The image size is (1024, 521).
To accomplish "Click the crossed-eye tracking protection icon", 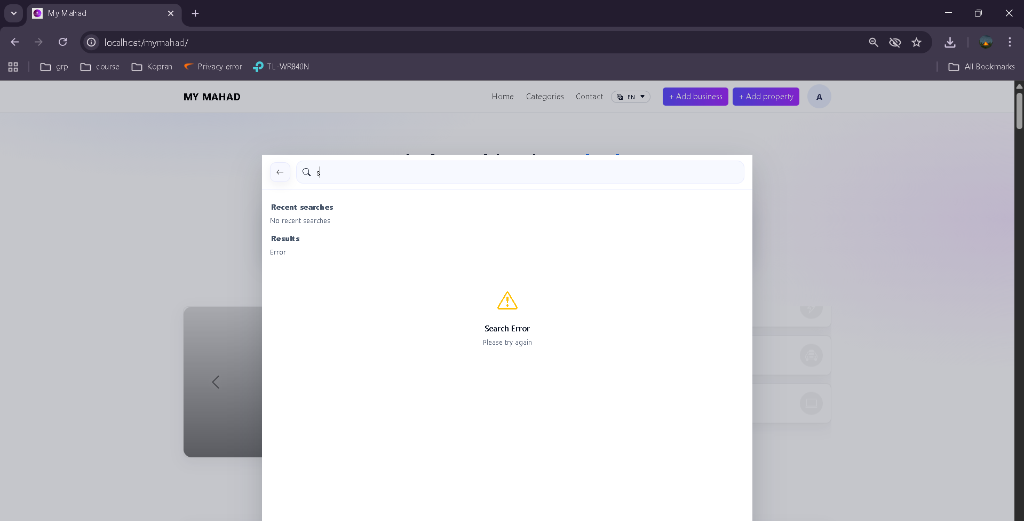I will pos(895,42).
